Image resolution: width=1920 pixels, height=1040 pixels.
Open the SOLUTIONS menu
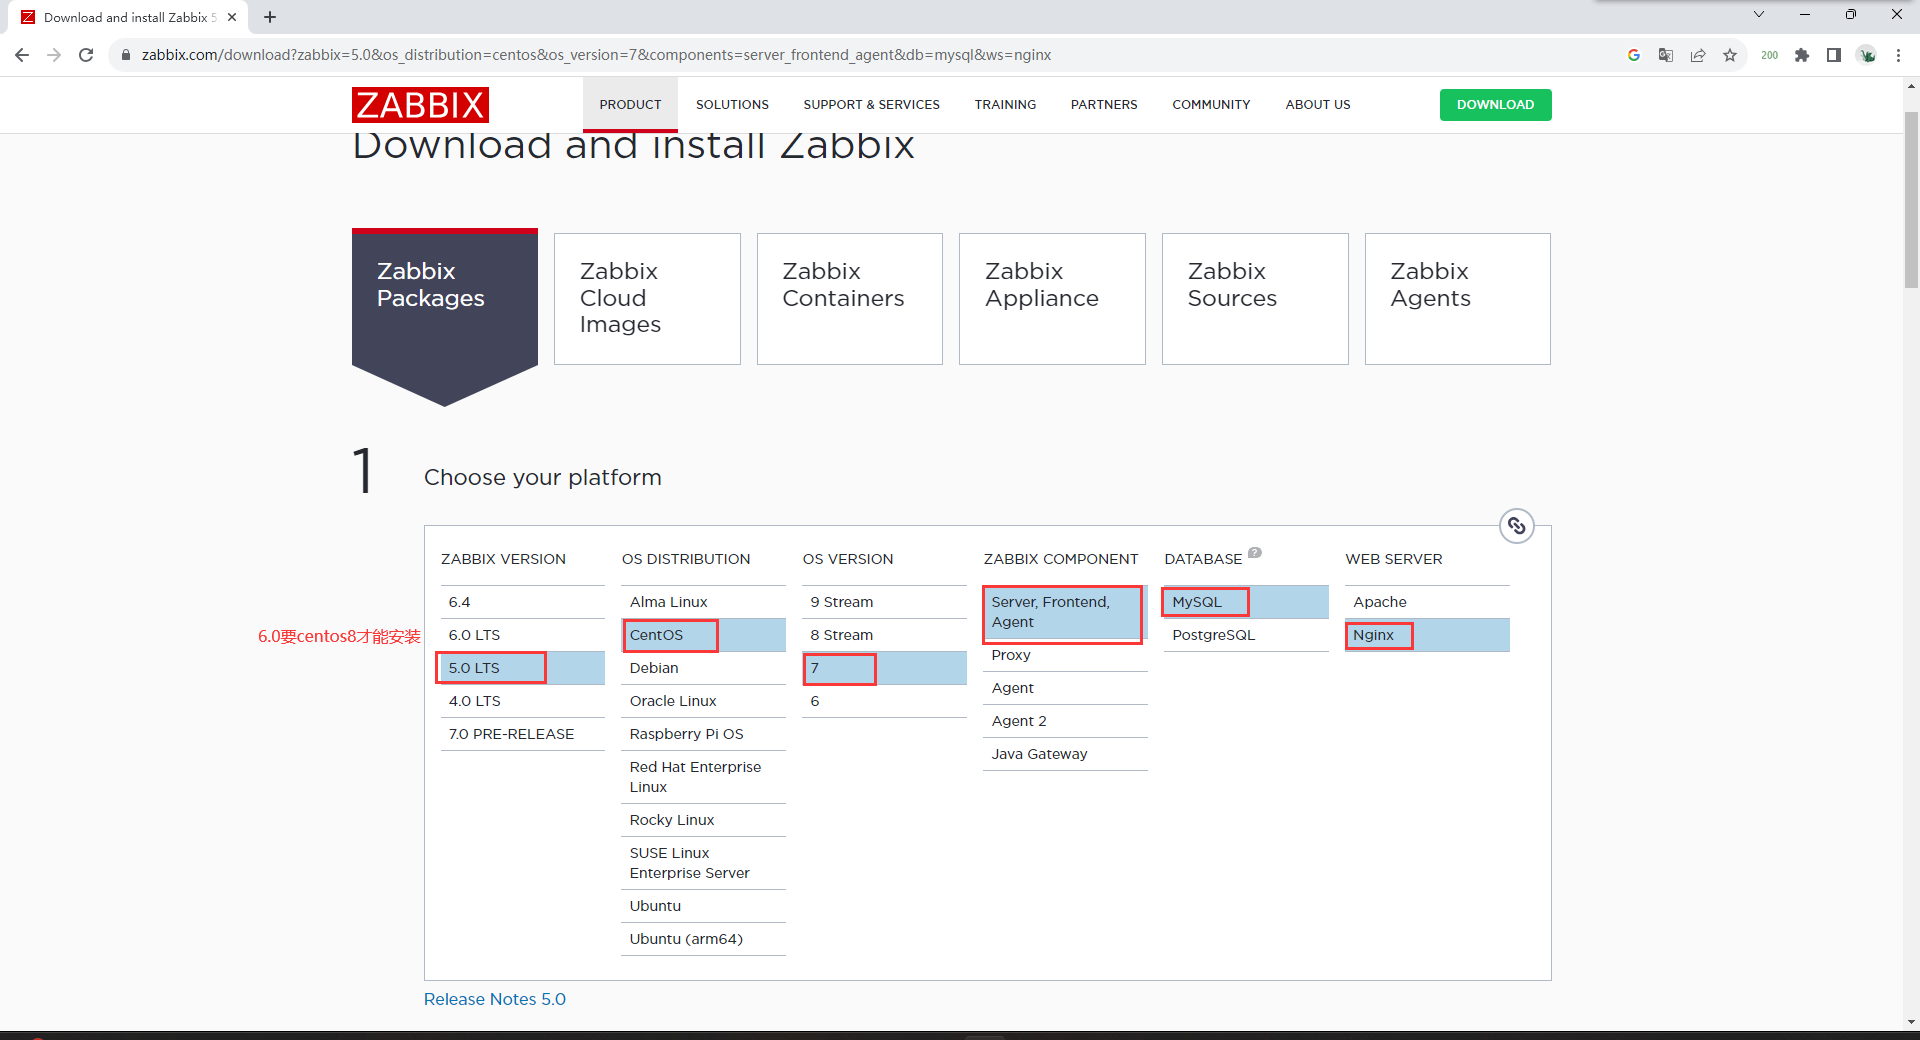coord(732,105)
